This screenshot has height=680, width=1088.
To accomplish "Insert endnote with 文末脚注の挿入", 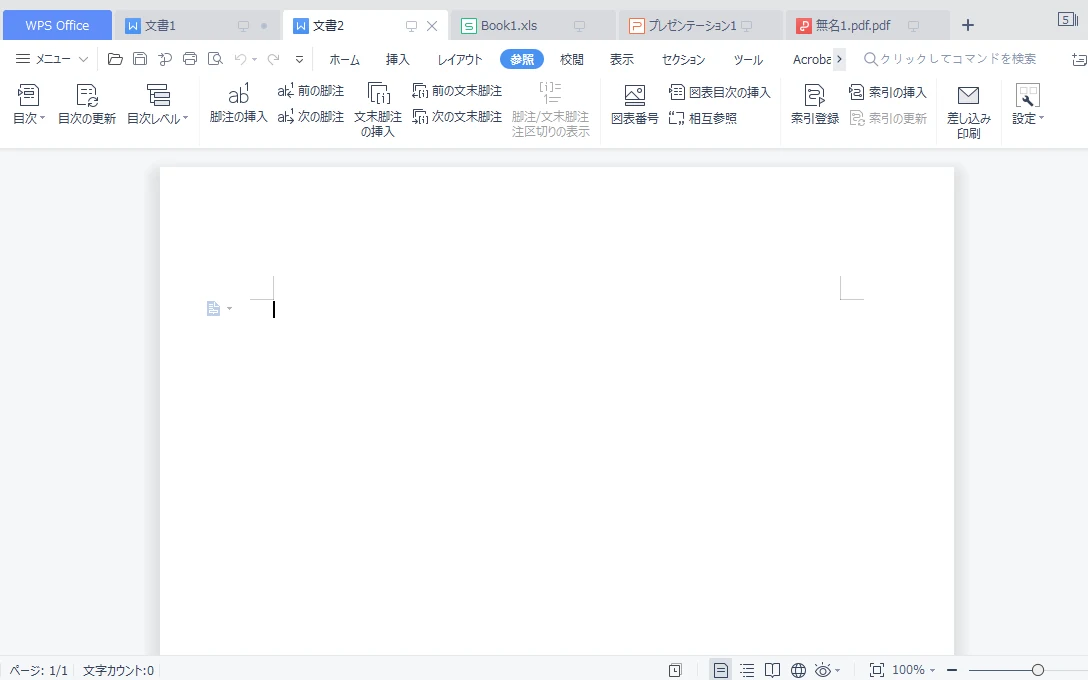I will pyautogui.click(x=377, y=110).
